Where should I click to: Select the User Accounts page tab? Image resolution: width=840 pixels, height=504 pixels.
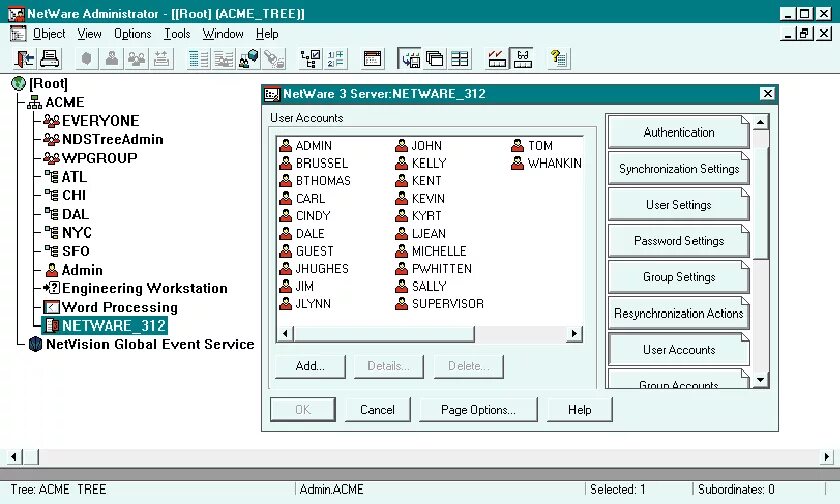coord(679,350)
